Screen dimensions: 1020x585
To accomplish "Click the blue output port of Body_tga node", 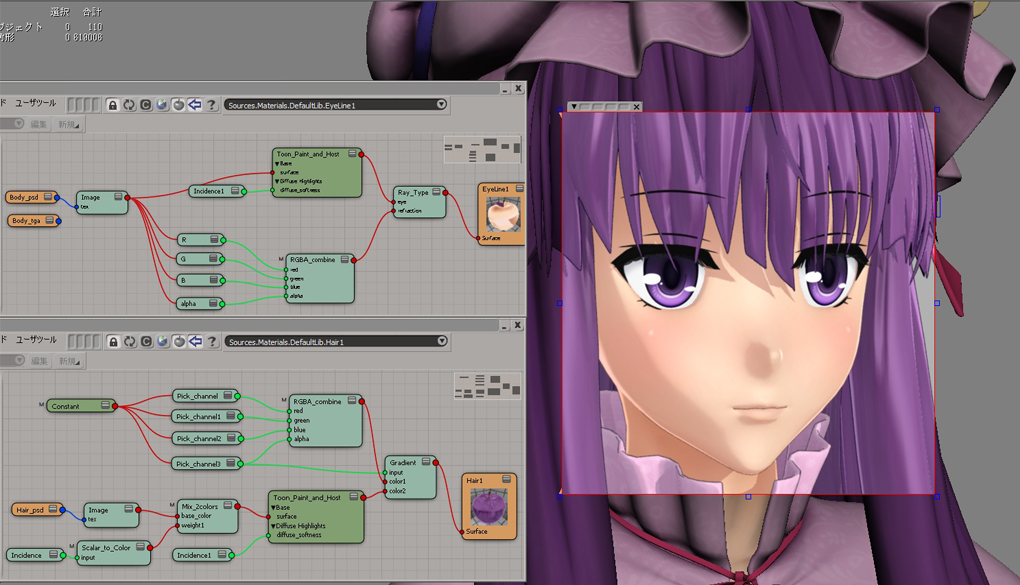I will click(x=59, y=221).
